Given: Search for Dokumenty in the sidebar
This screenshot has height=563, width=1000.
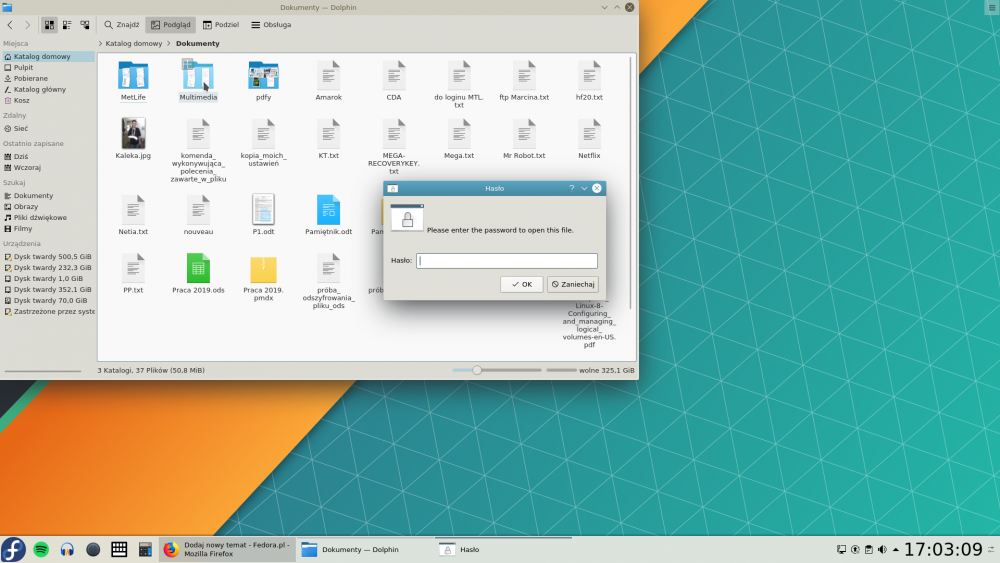Looking at the screenshot, I should coord(48,196).
